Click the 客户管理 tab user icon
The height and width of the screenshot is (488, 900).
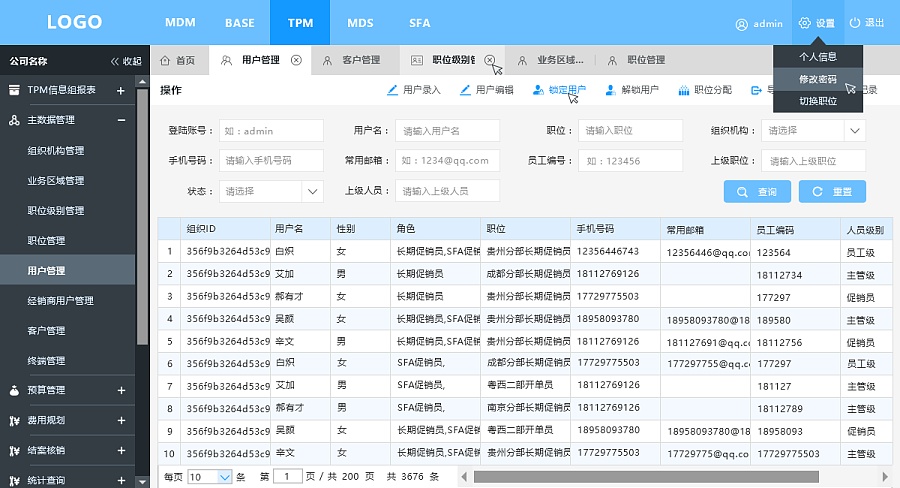tap(327, 60)
